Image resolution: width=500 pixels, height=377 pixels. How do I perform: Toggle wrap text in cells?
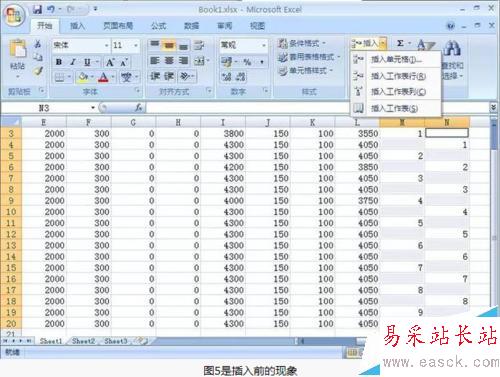pos(199,45)
